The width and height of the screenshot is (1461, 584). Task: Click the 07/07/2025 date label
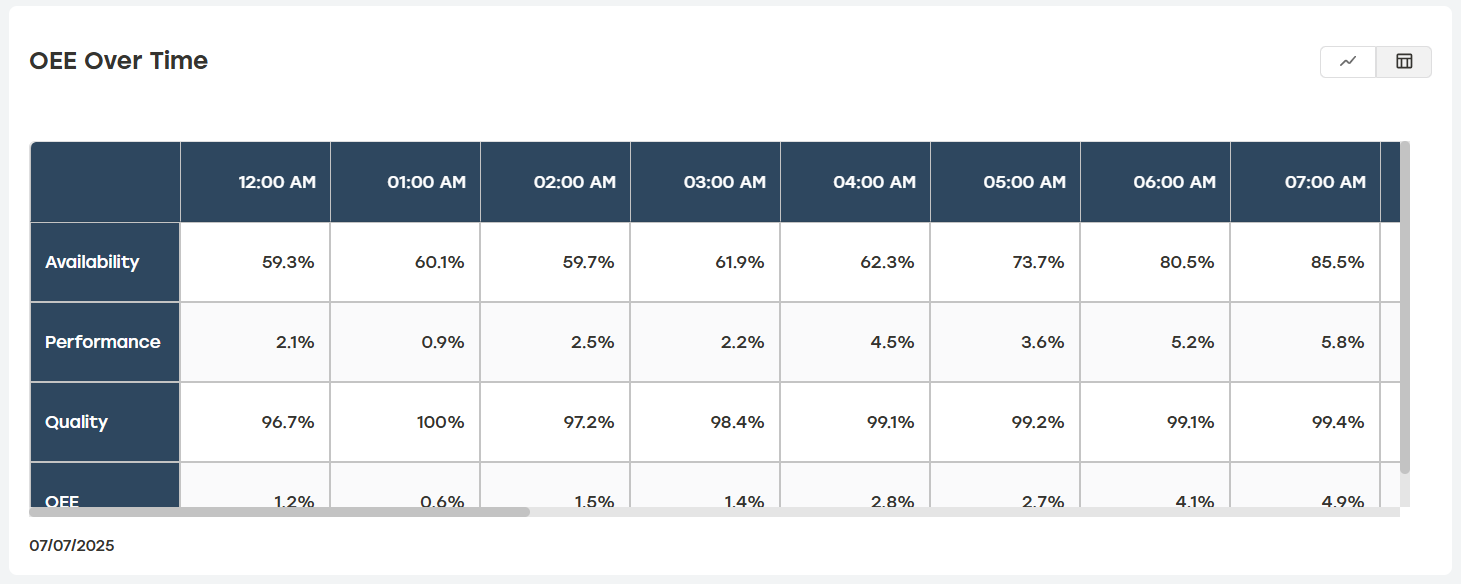tap(72, 546)
